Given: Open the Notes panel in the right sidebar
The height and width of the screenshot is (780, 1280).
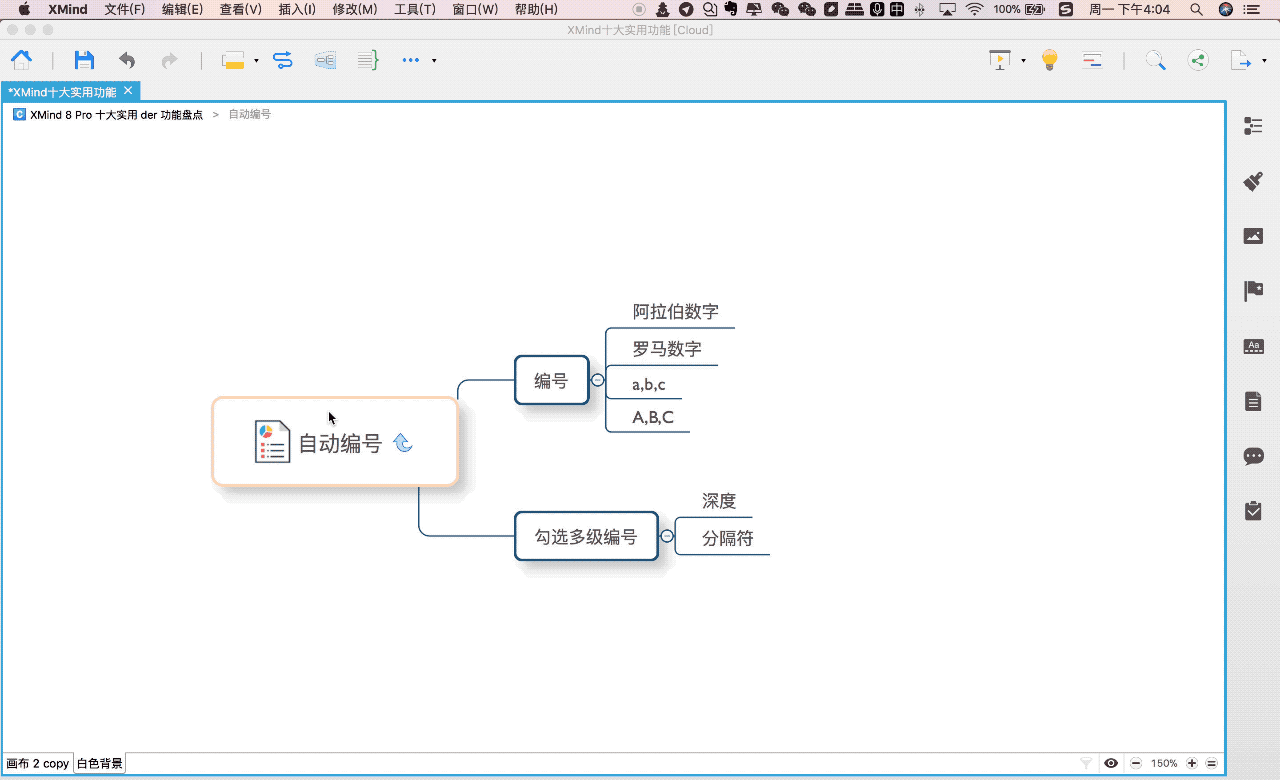Looking at the screenshot, I should tap(1253, 400).
